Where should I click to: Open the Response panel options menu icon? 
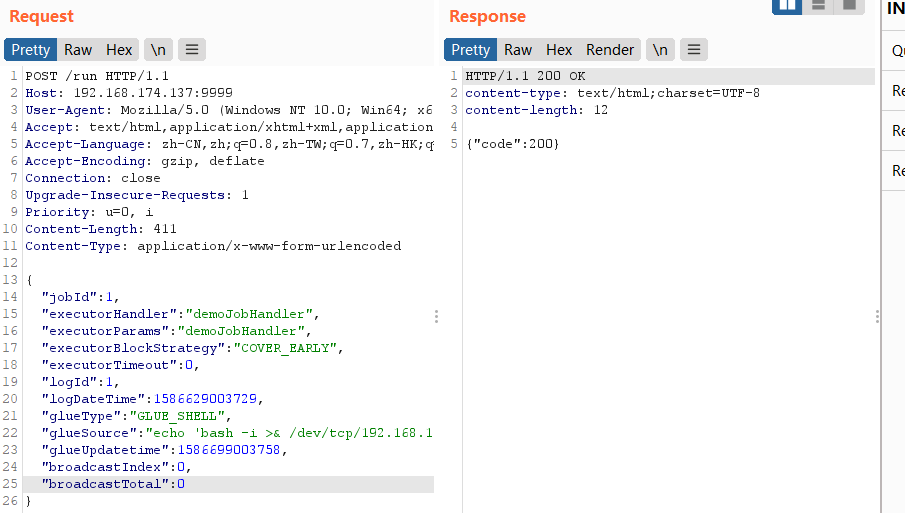[x=694, y=50]
